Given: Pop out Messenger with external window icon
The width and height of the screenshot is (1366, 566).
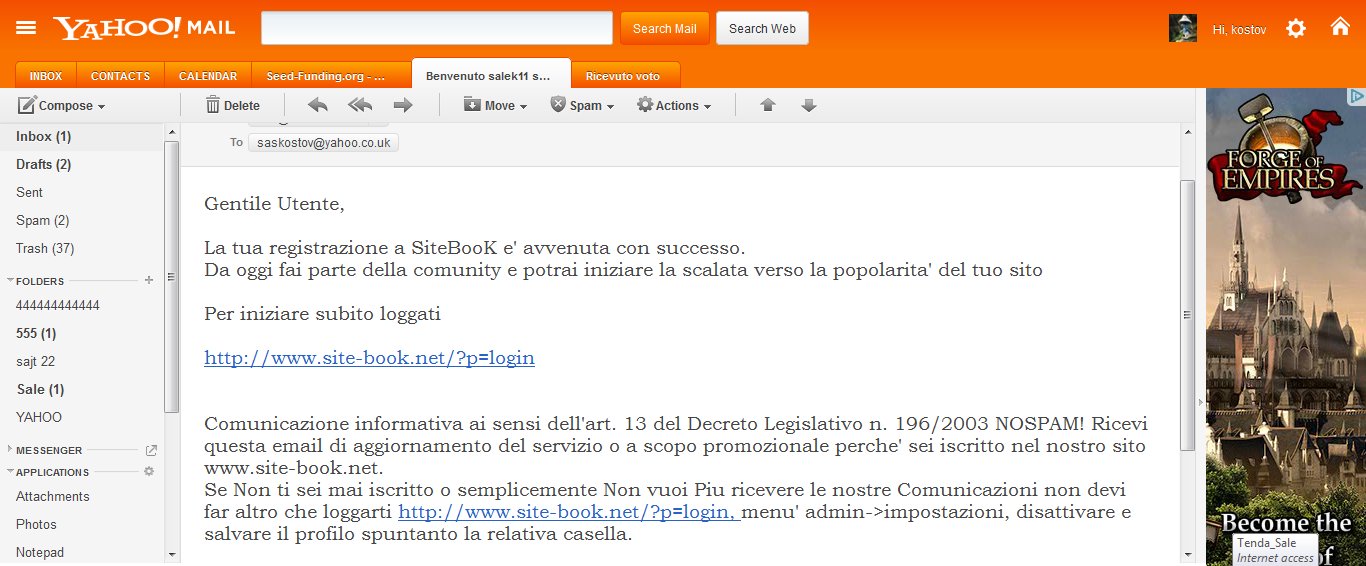Looking at the screenshot, I should pos(151,450).
